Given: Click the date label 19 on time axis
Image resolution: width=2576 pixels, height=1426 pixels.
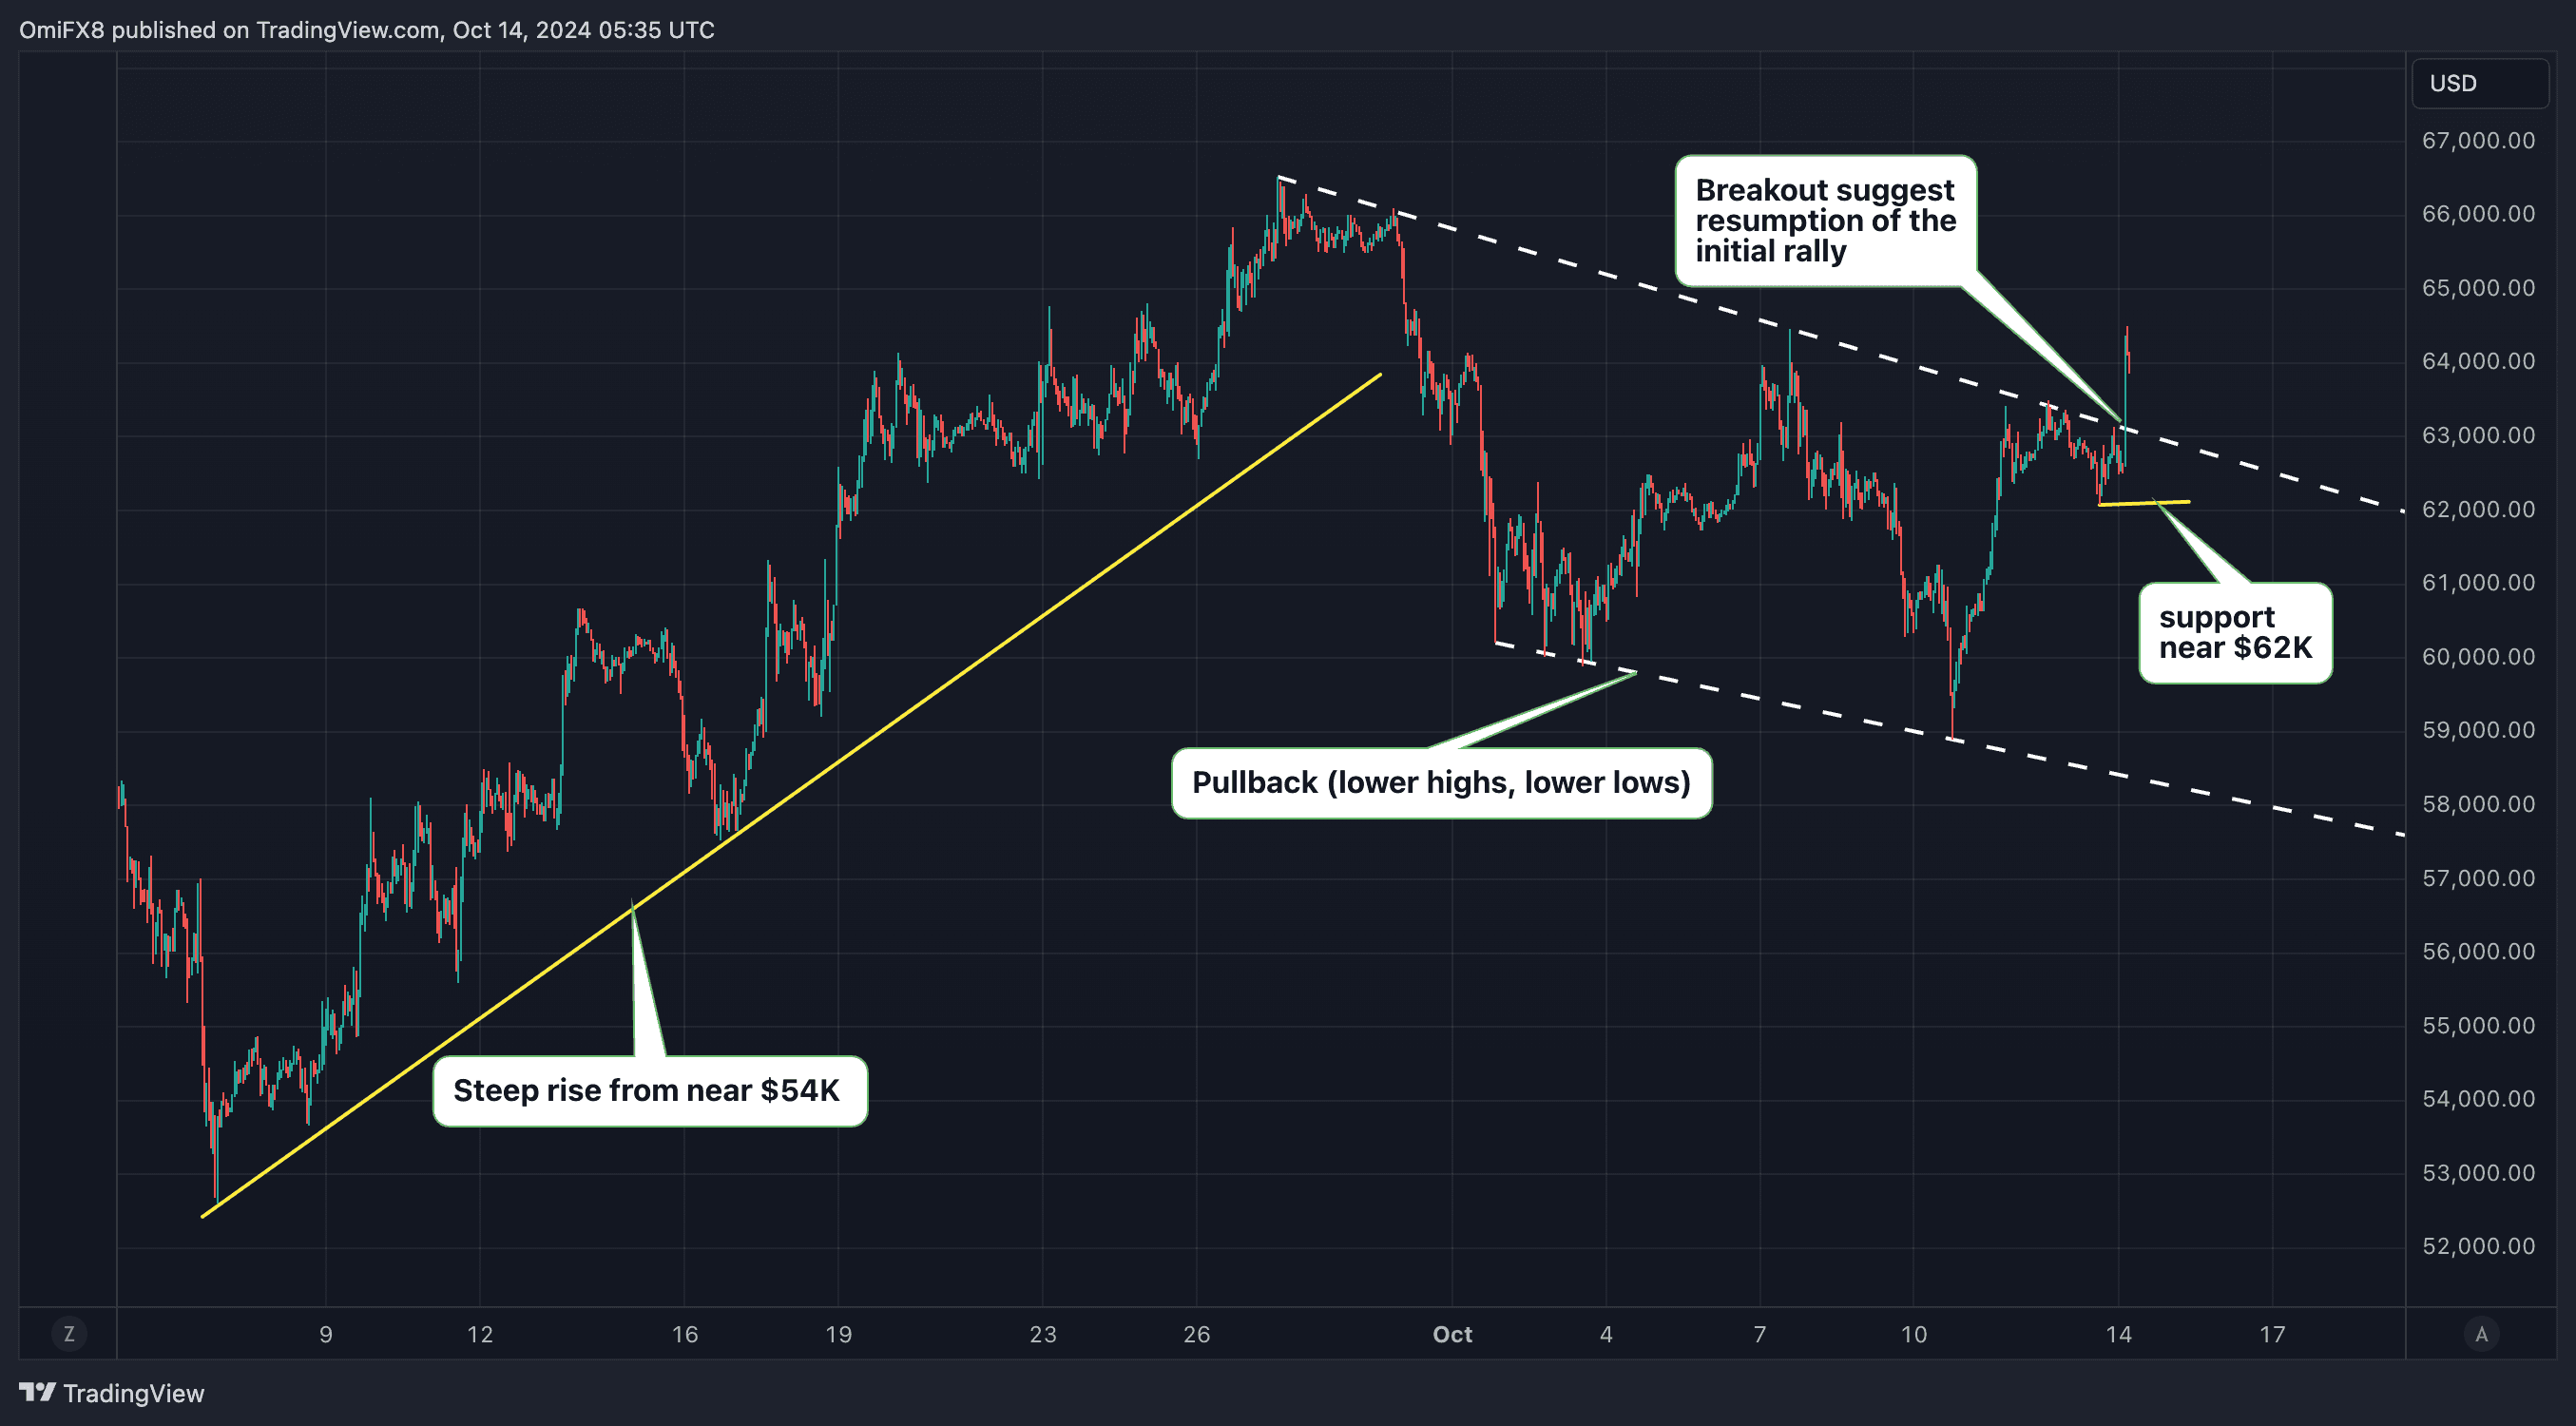Looking at the screenshot, I should 839,1334.
